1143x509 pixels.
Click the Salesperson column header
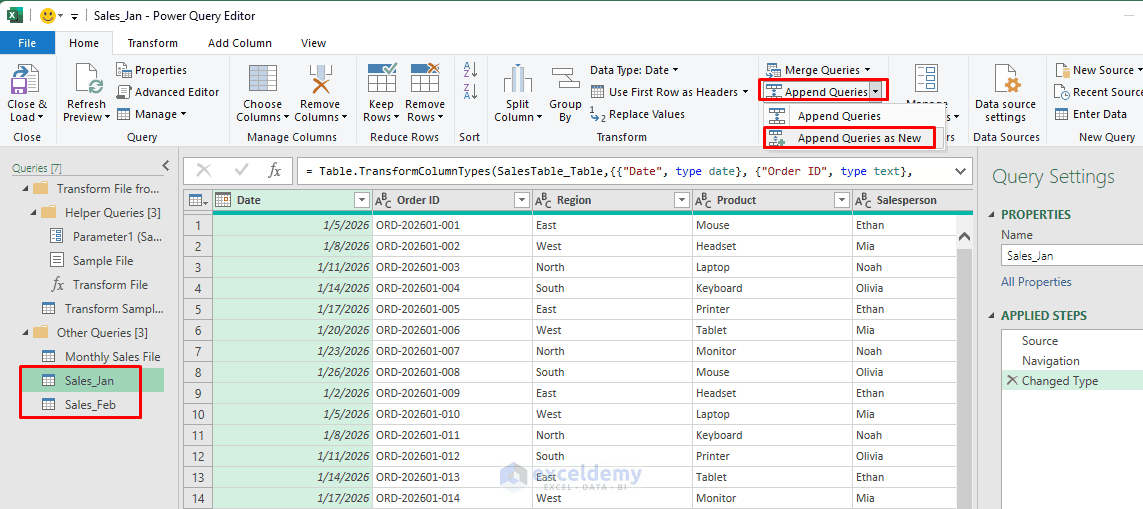906,200
